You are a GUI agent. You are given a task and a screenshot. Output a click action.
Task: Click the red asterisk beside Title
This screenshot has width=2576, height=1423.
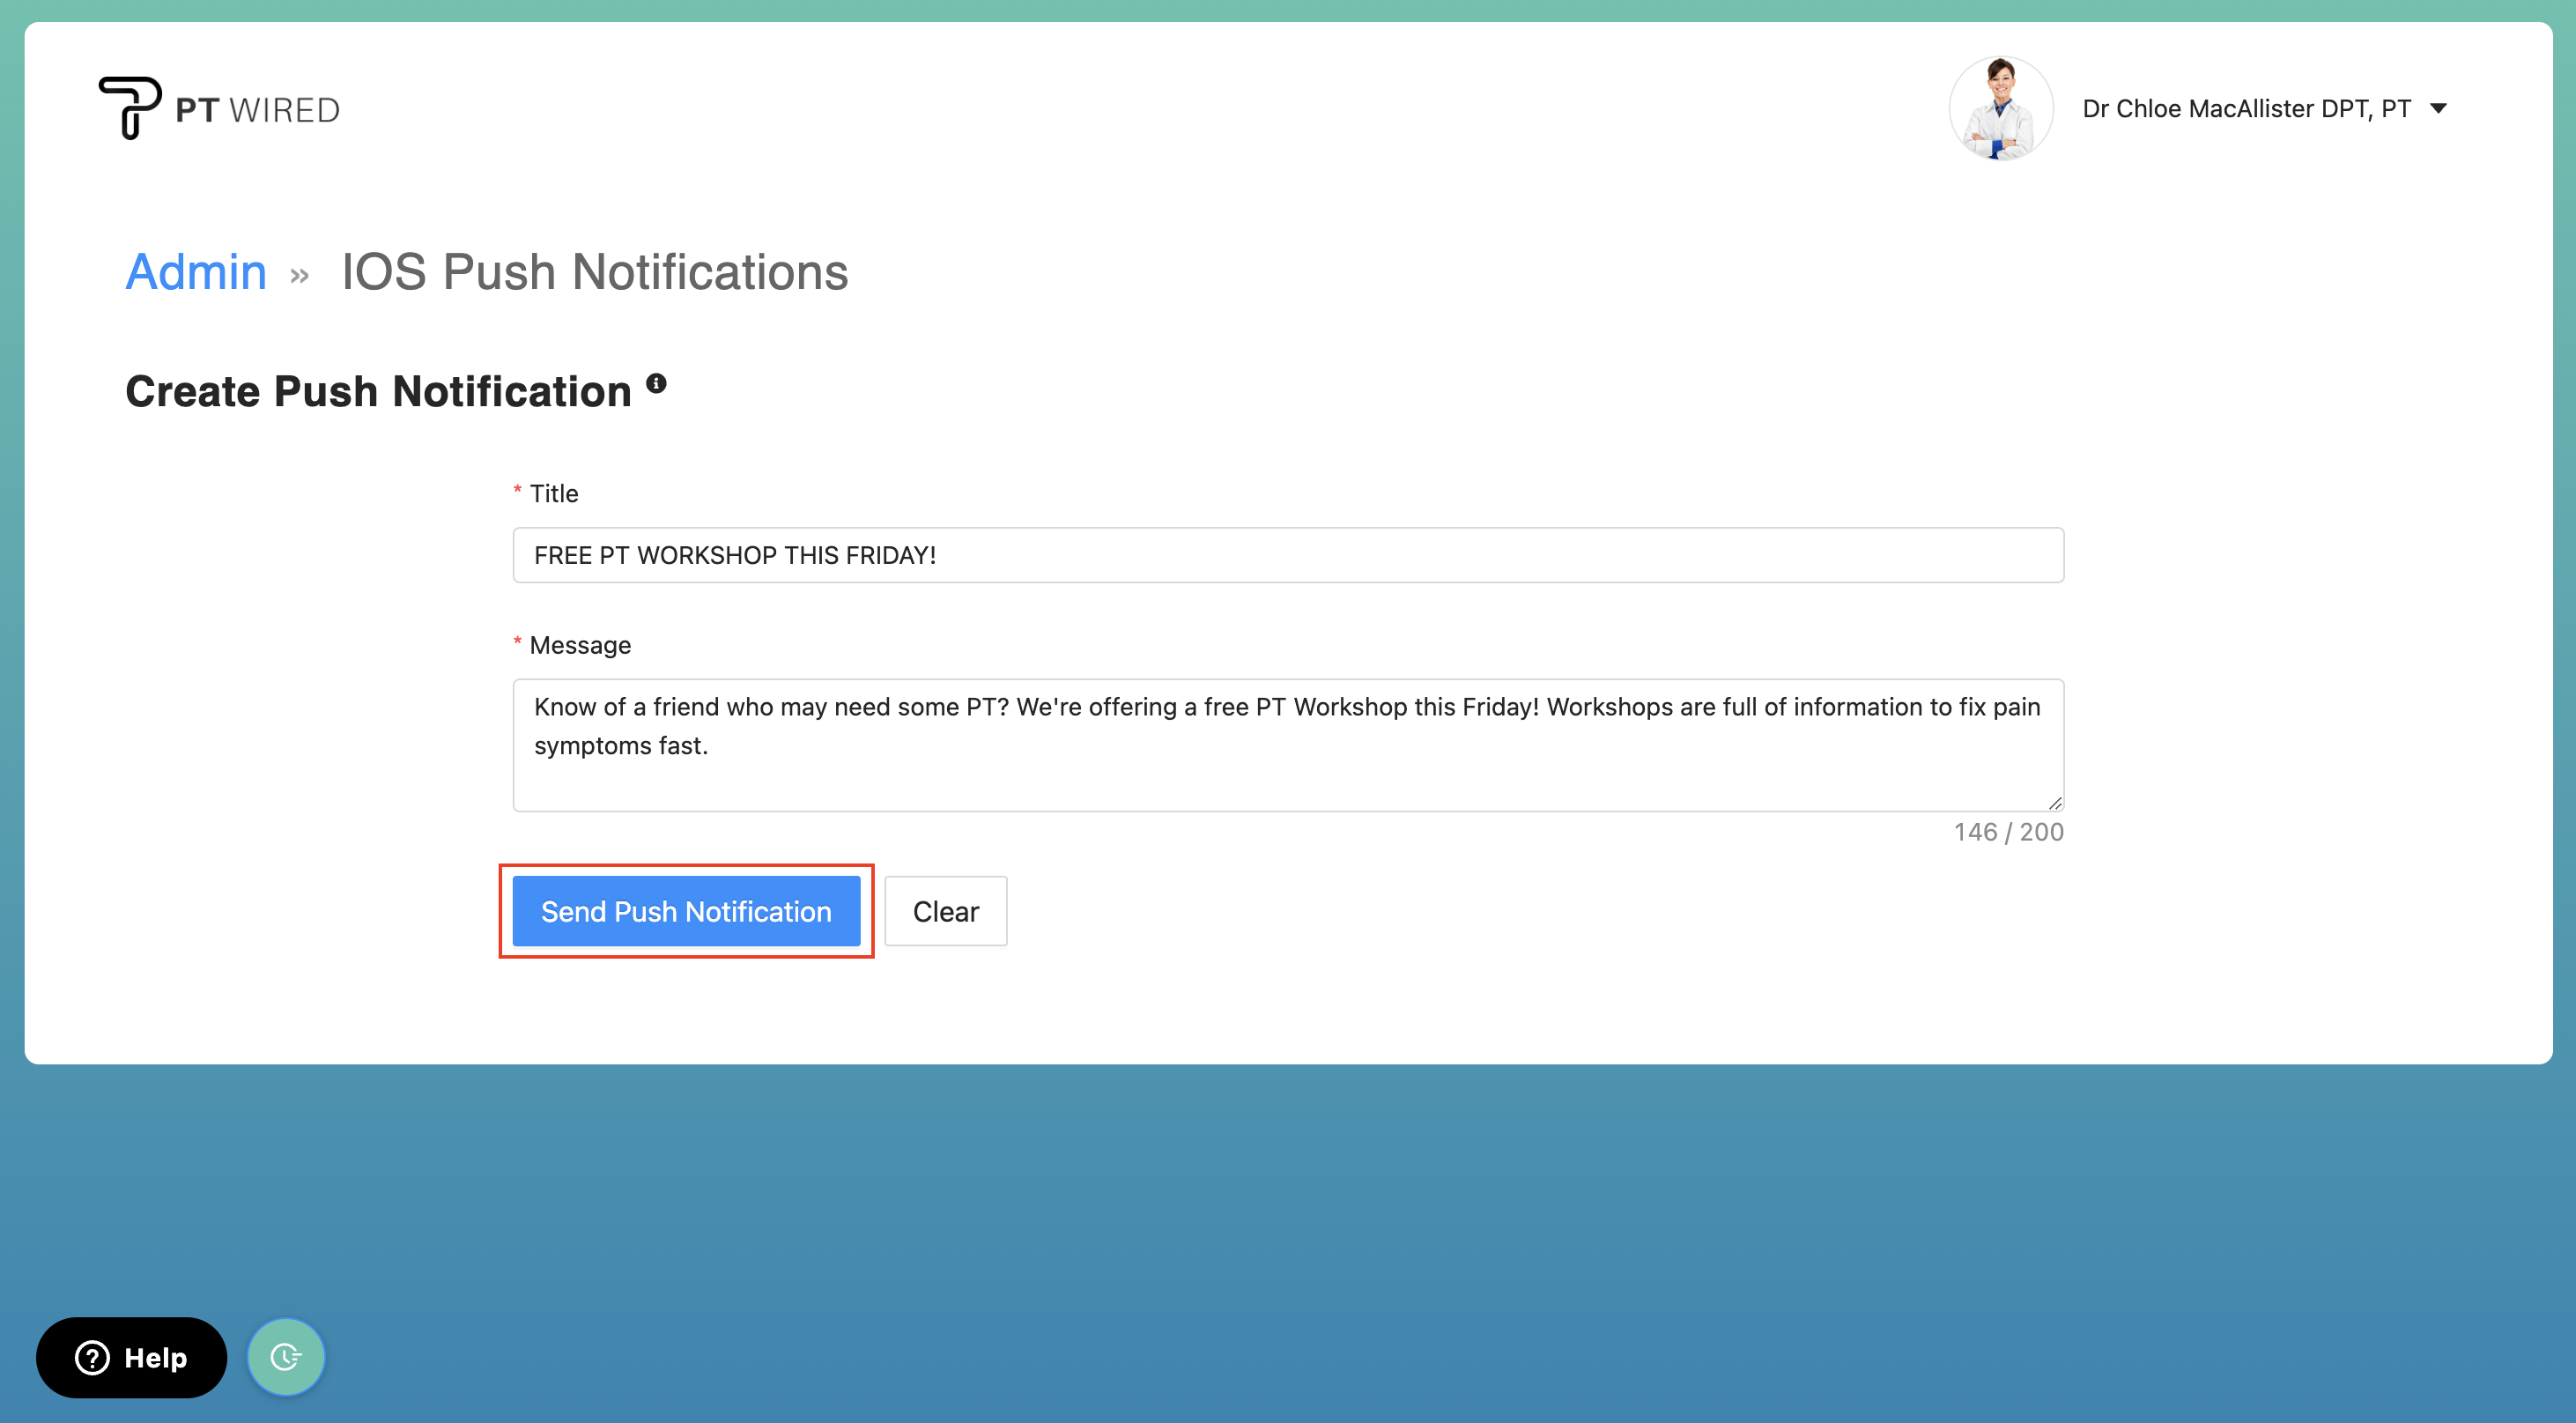pos(516,491)
